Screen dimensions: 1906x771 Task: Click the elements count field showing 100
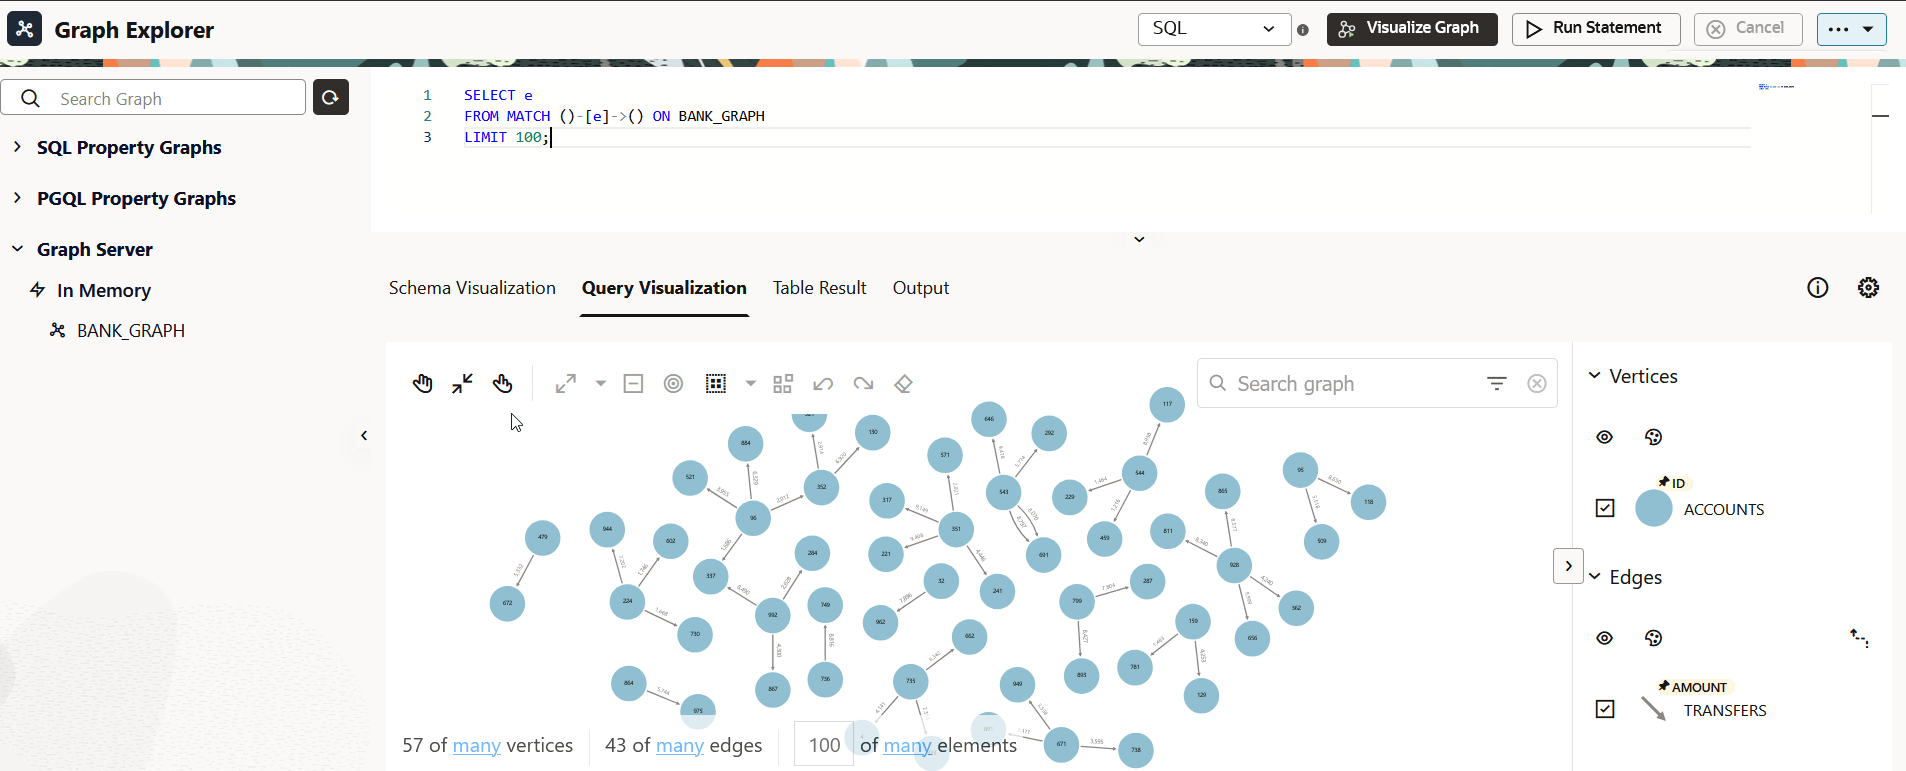(824, 745)
